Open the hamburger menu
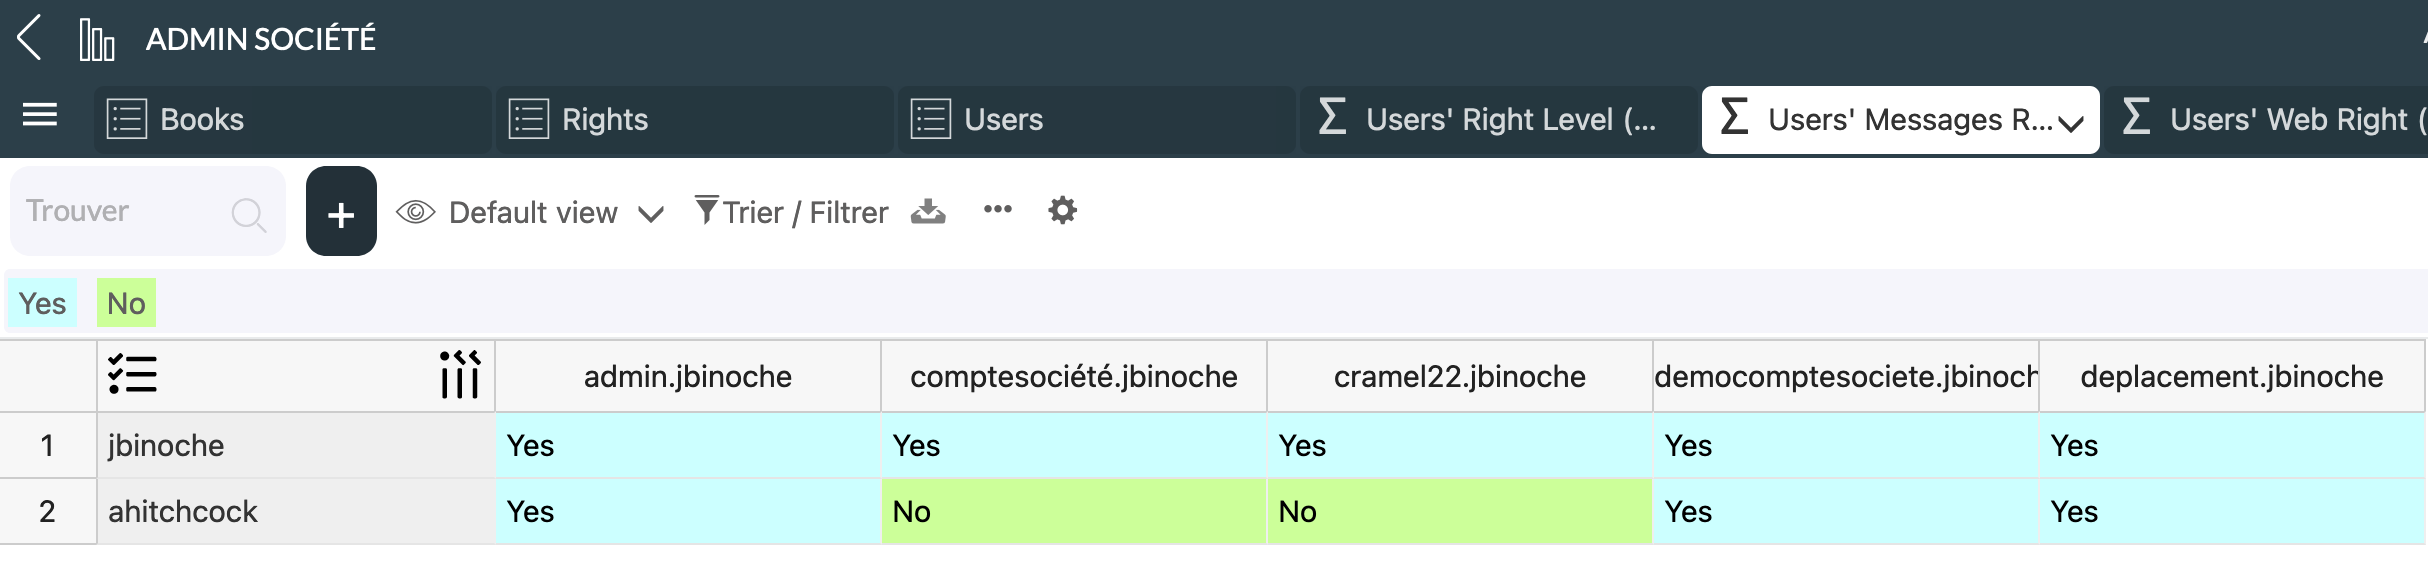 pyautogui.click(x=40, y=116)
